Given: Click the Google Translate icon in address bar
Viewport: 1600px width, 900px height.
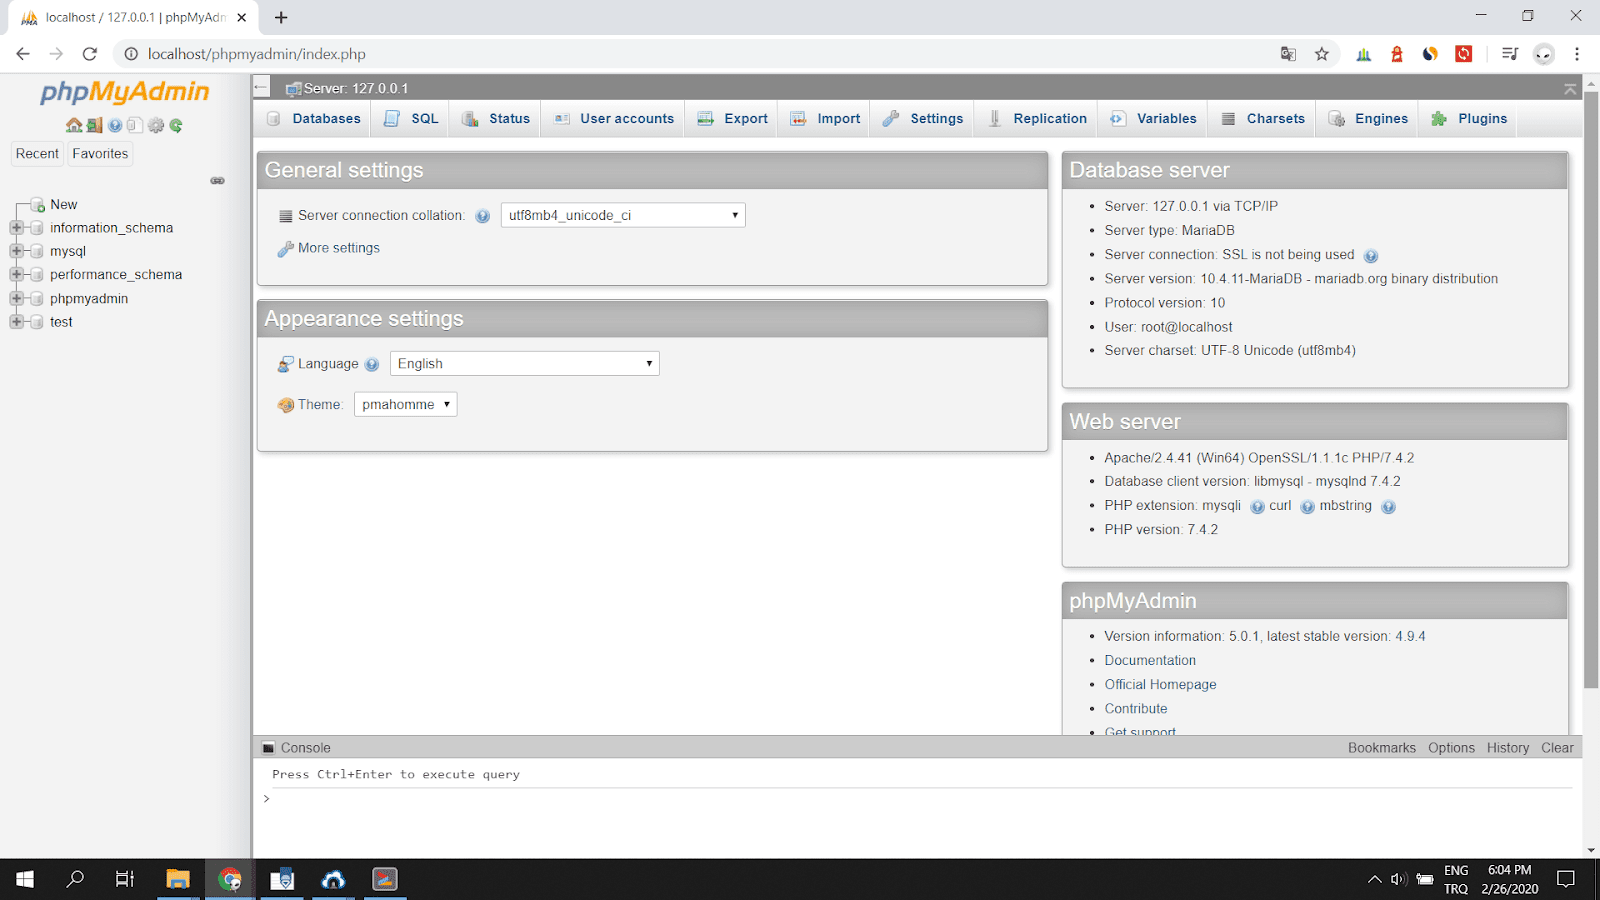Looking at the screenshot, I should [x=1288, y=54].
